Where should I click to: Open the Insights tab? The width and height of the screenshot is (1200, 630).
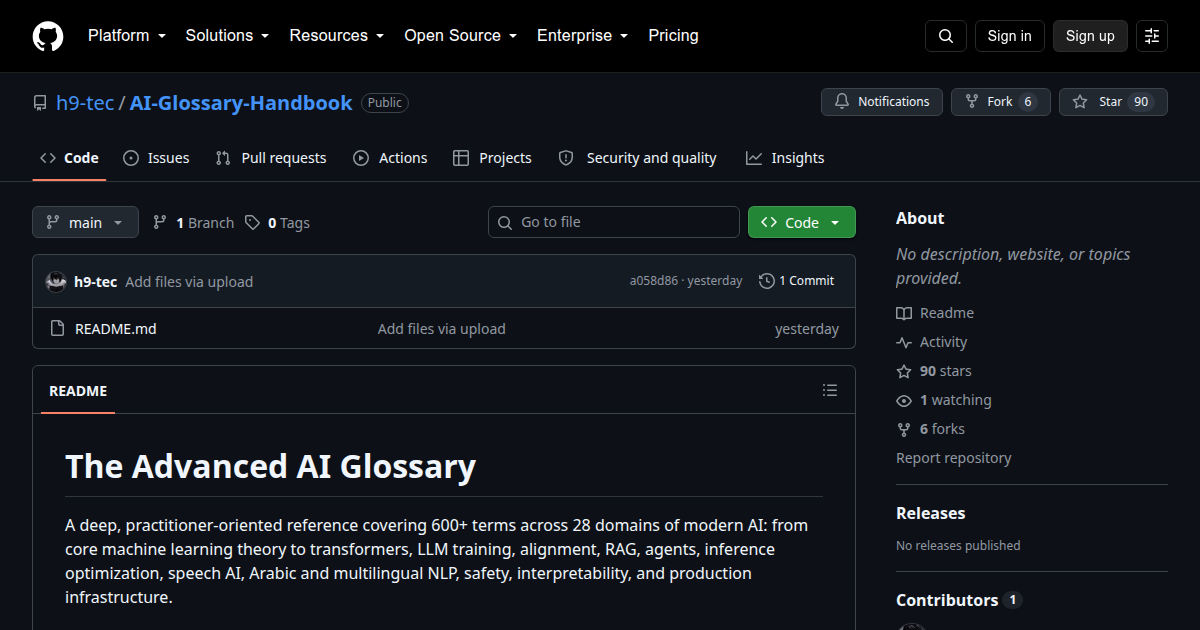pyautogui.click(x=785, y=158)
